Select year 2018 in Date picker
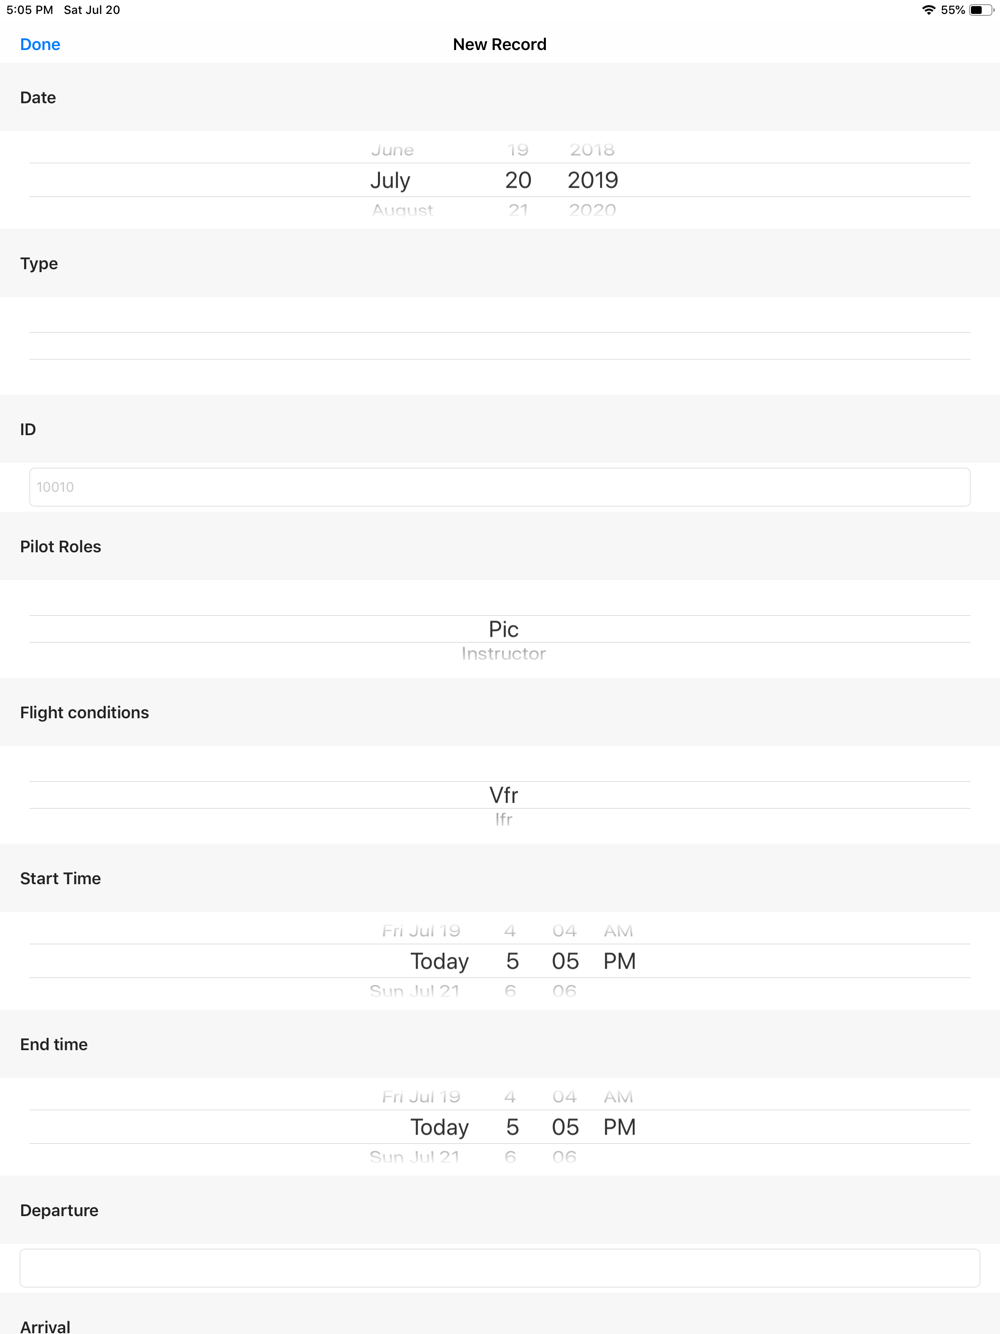The height and width of the screenshot is (1334, 1000). [592, 150]
